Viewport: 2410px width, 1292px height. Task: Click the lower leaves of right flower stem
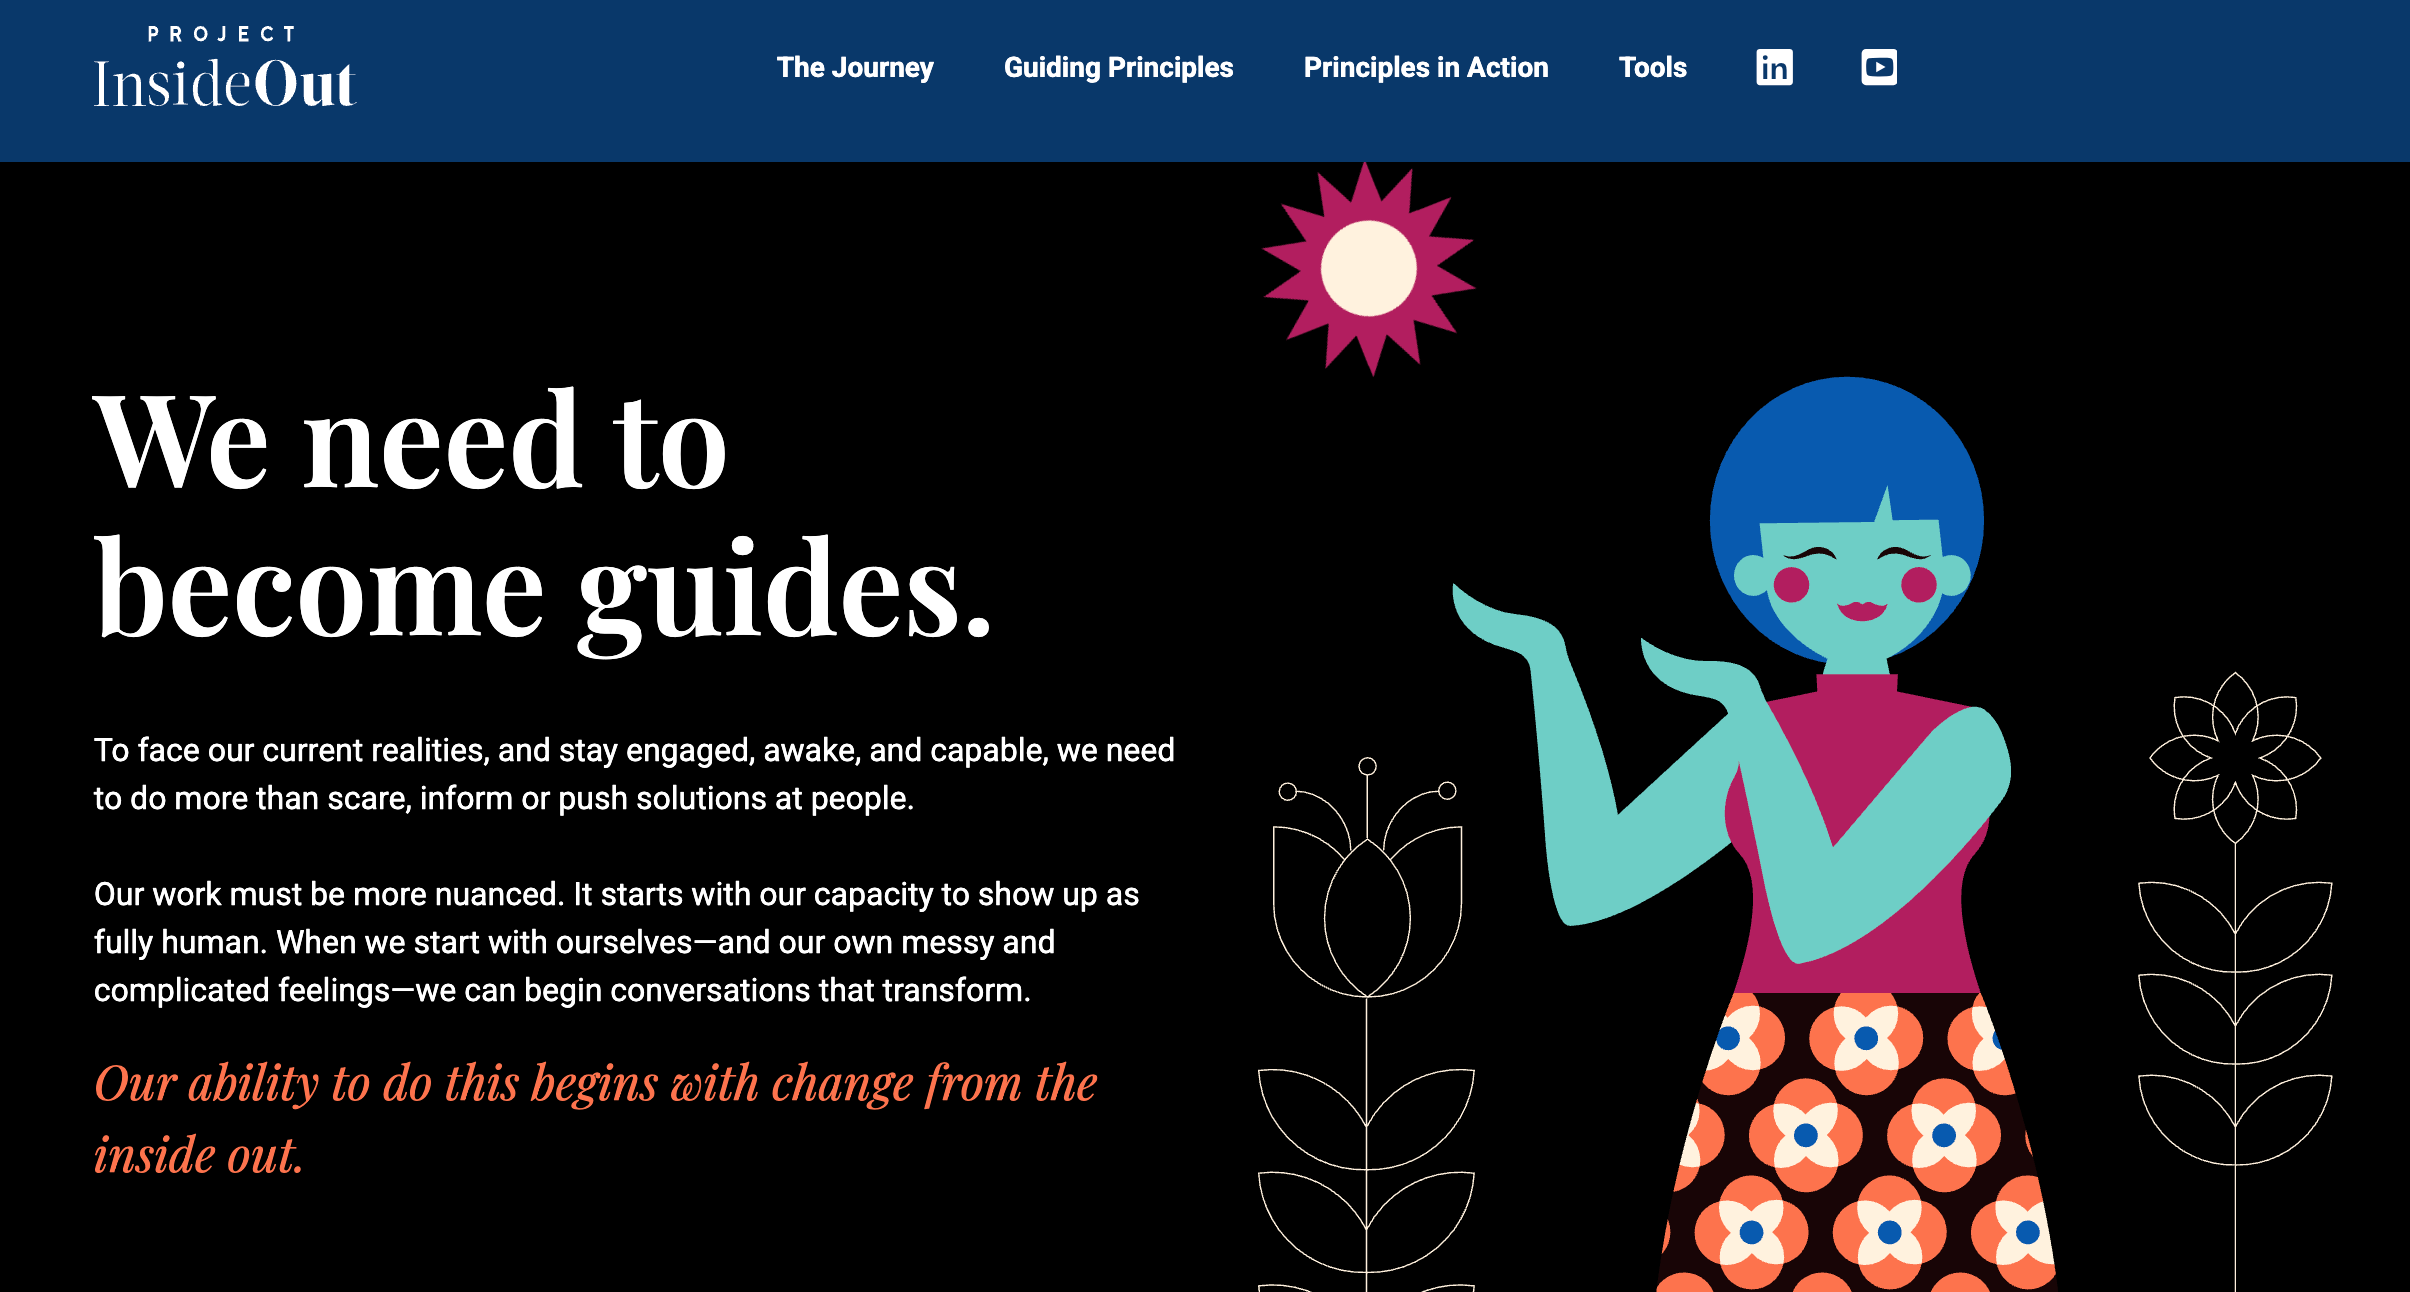[x=2235, y=1120]
